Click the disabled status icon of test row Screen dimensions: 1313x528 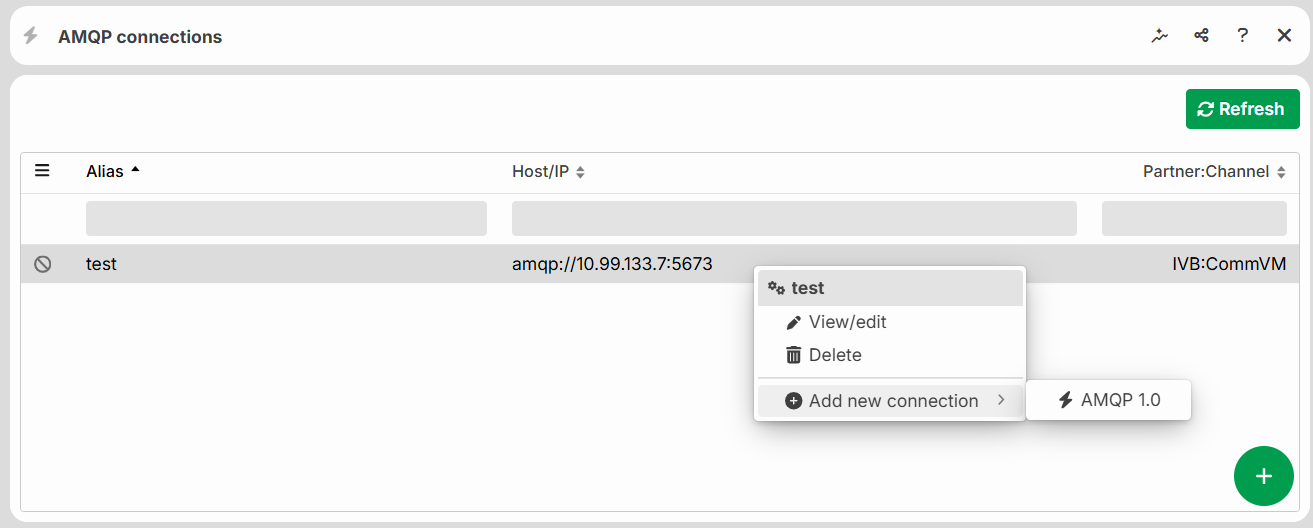[42, 264]
